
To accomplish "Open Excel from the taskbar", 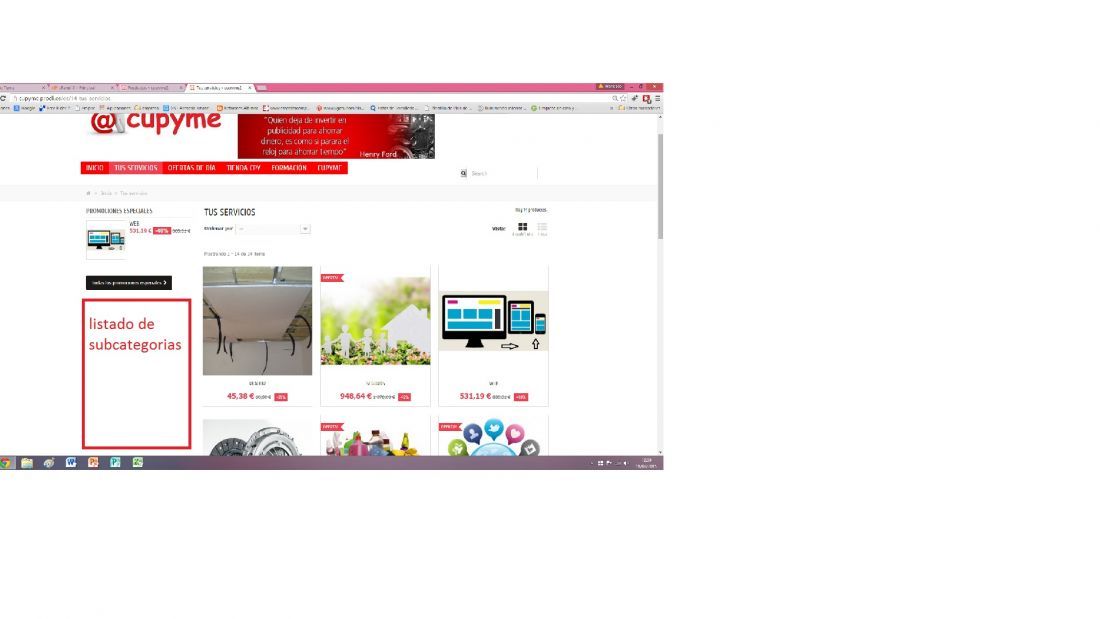I will 138,462.
